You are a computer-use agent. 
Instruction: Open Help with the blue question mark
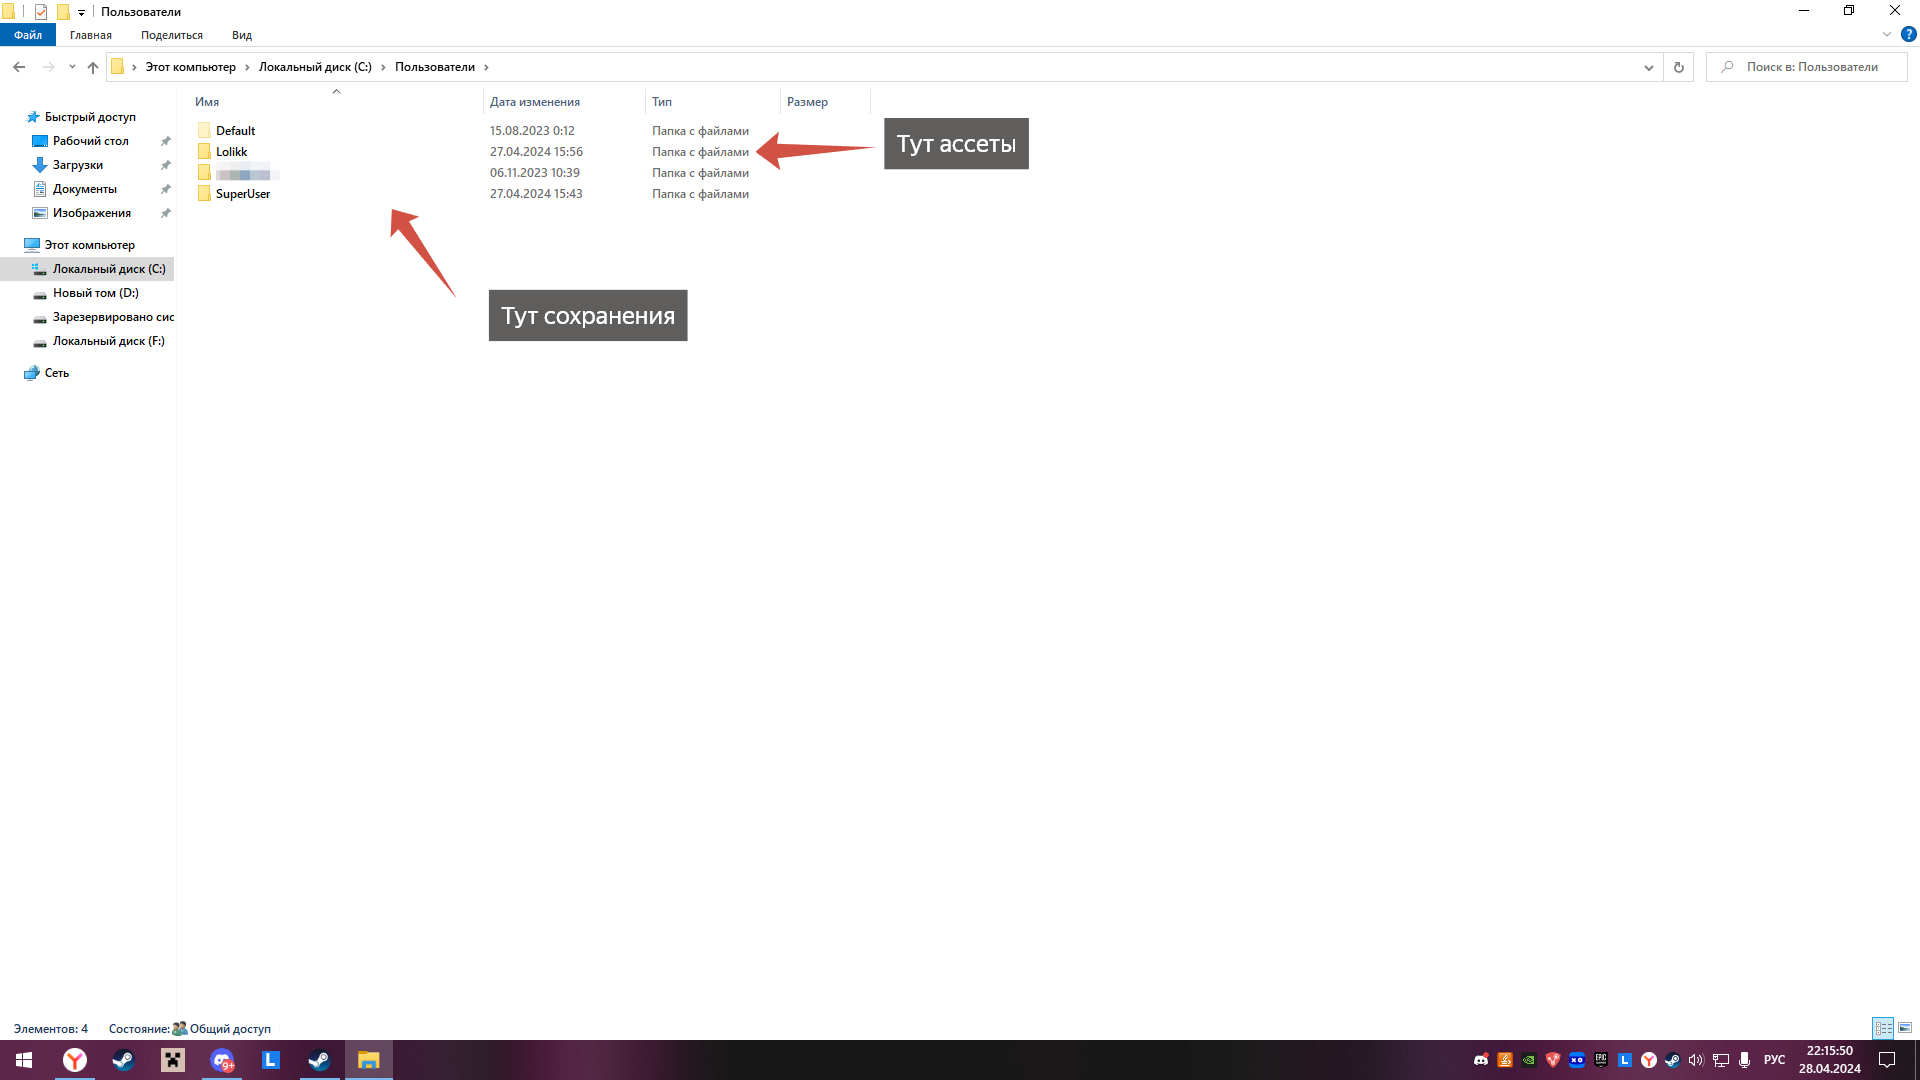tap(1908, 34)
